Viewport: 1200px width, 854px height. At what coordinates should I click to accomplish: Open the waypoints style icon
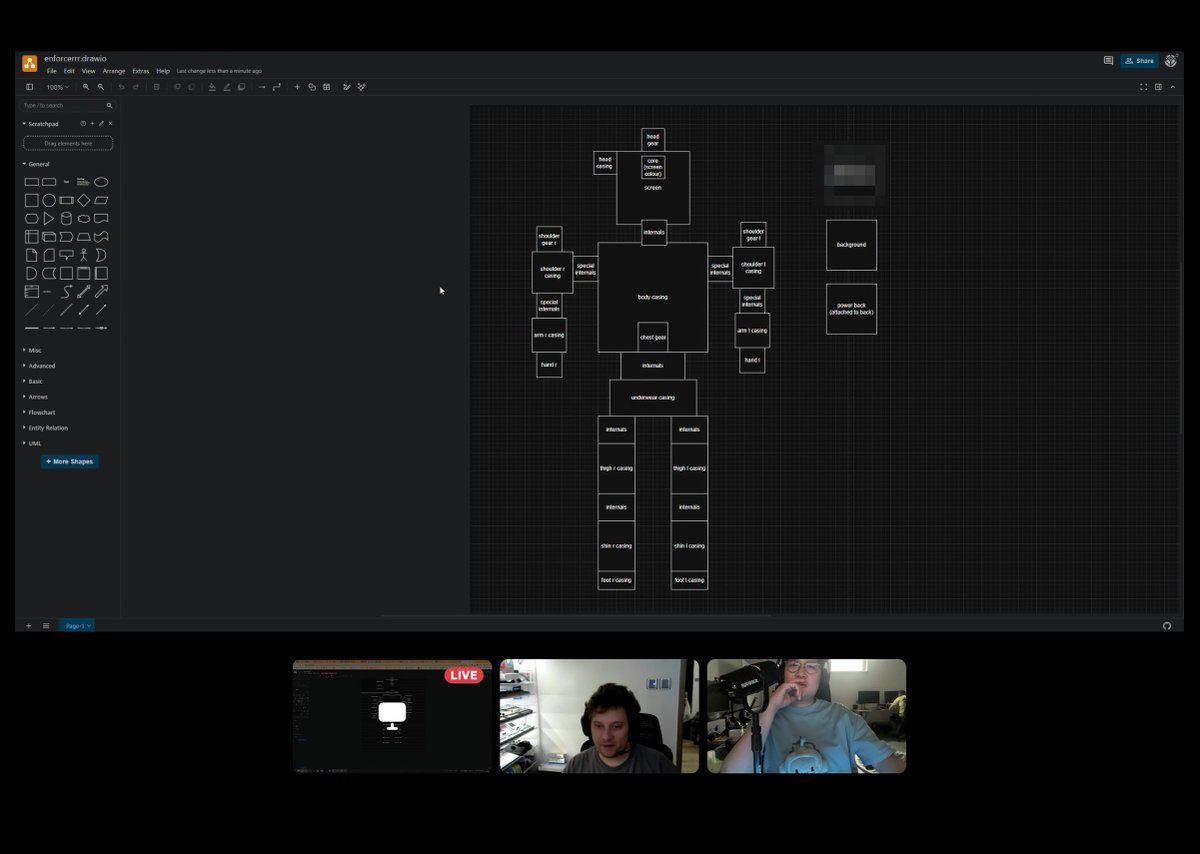click(x=277, y=87)
